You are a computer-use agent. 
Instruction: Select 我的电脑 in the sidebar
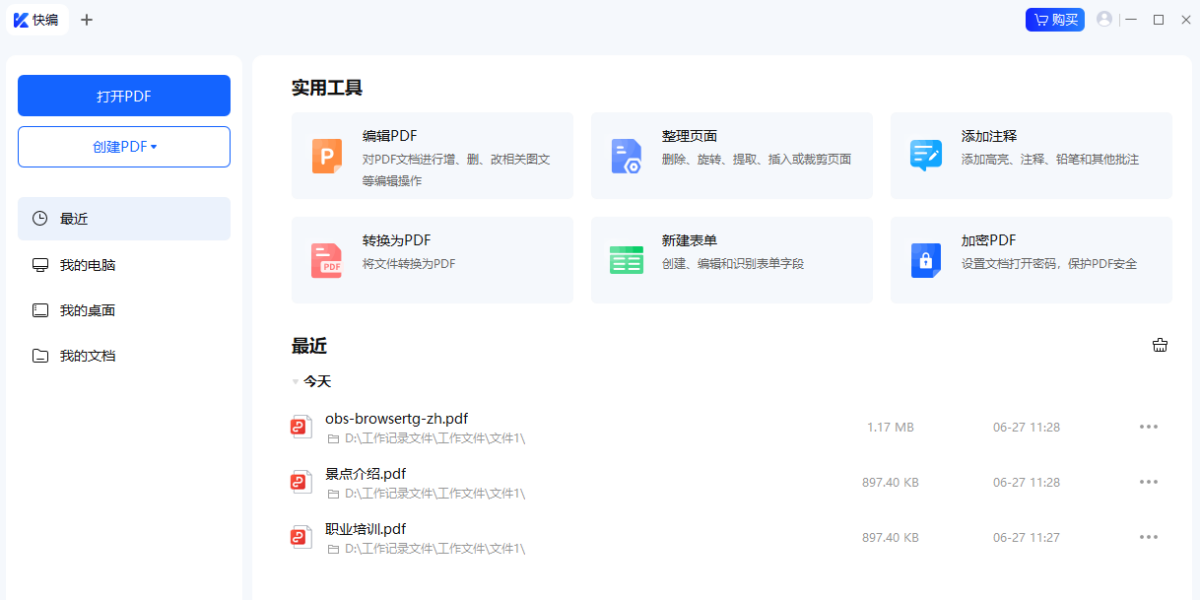124,265
